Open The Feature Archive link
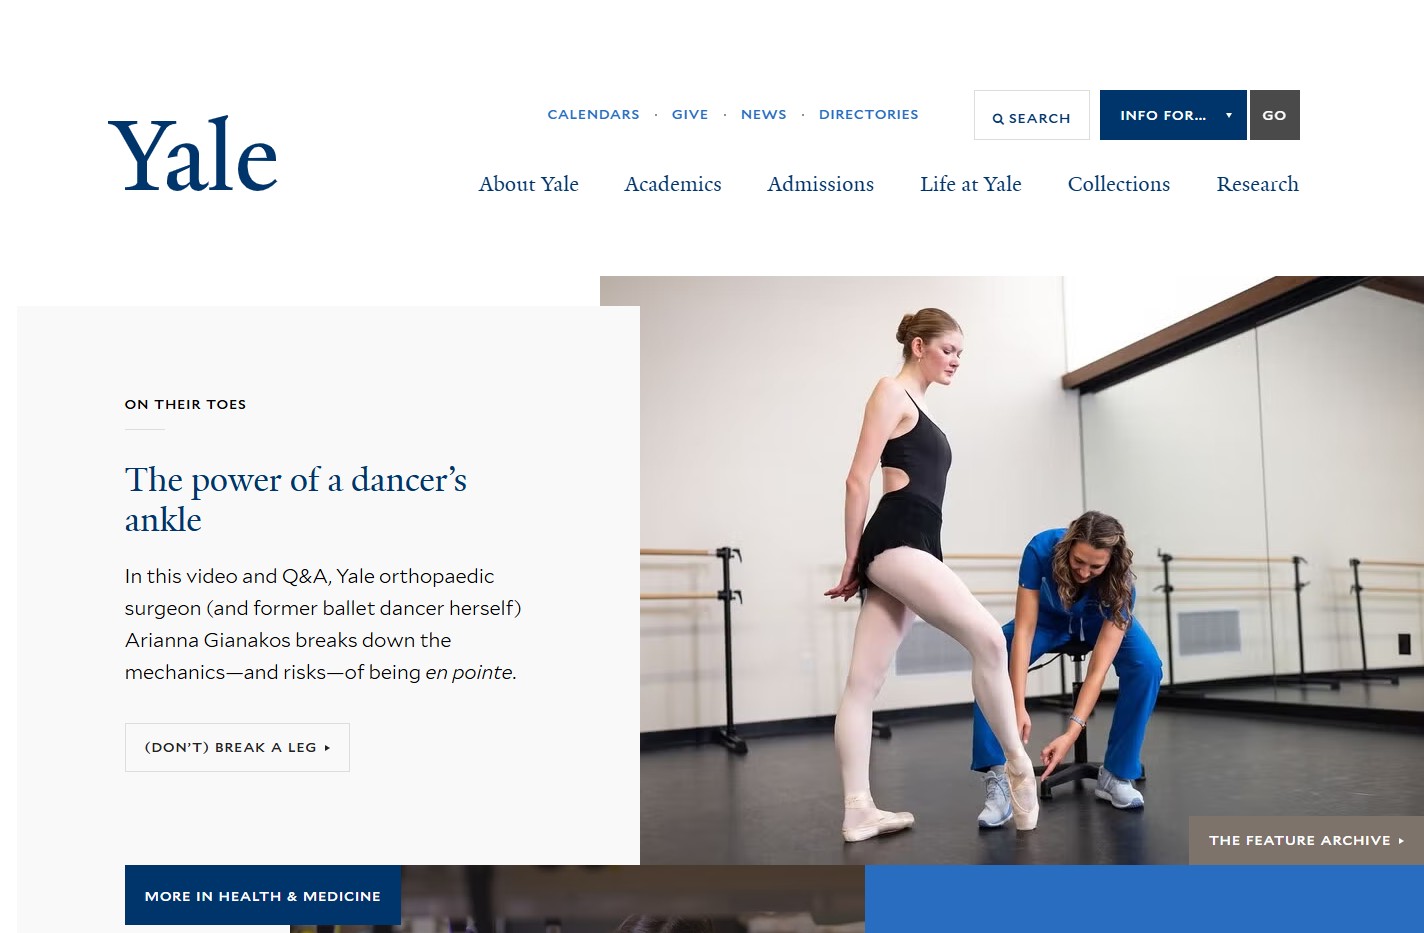1424x933 pixels. [1306, 840]
